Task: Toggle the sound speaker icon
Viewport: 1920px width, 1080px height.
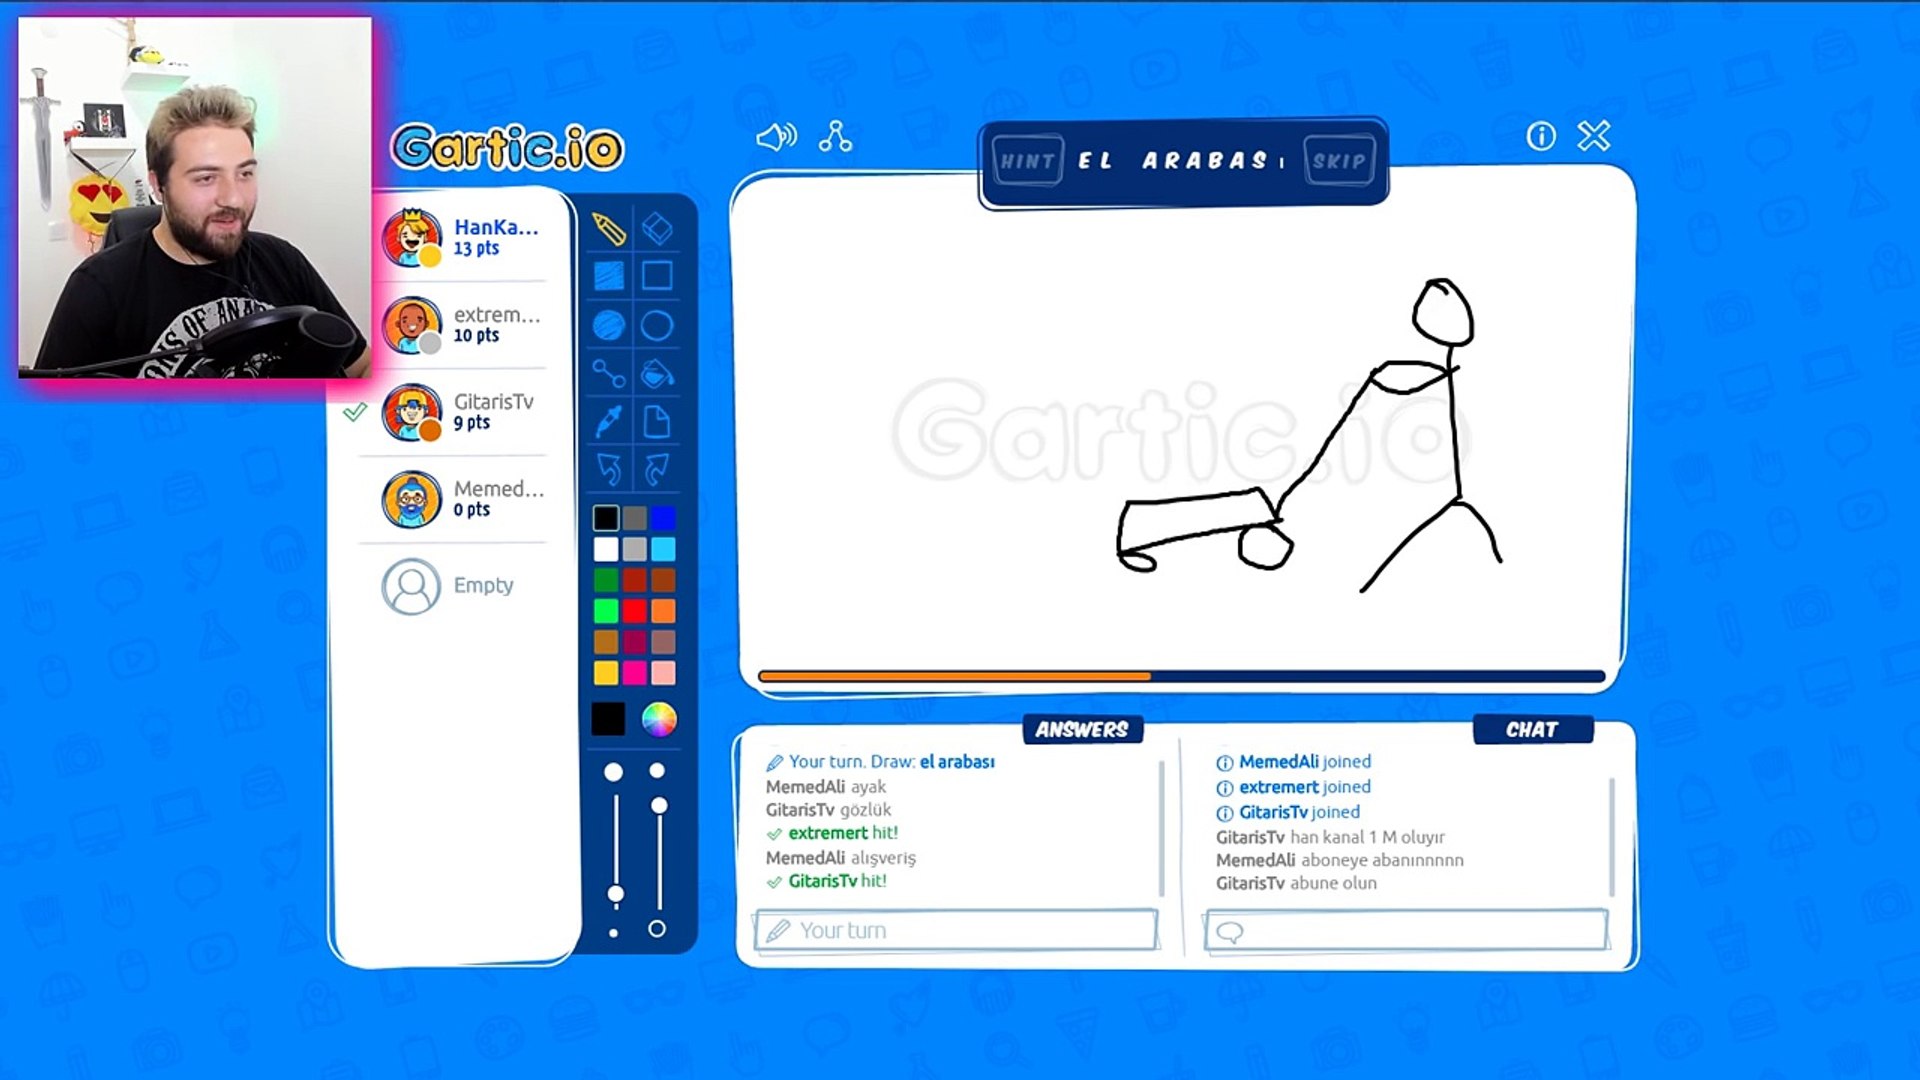Action: click(x=776, y=137)
